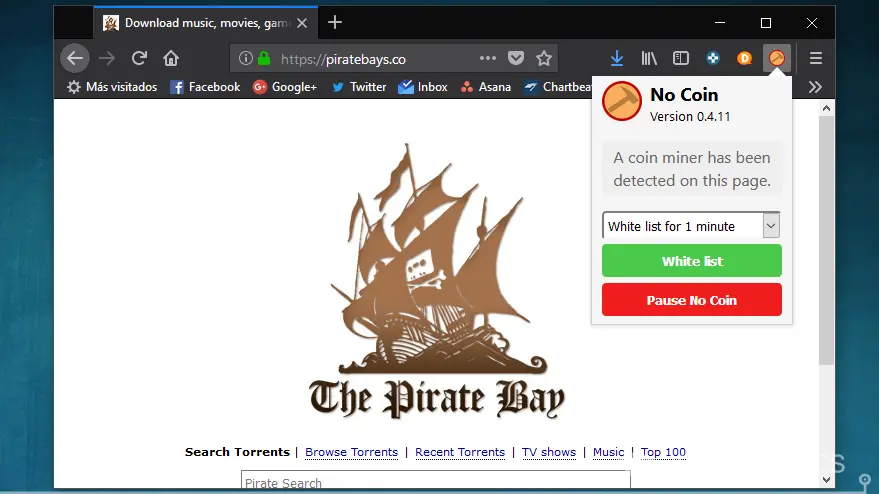Viewport: 879px width, 494px height.
Task: Open the home page icon
Action: tap(171, 58)
